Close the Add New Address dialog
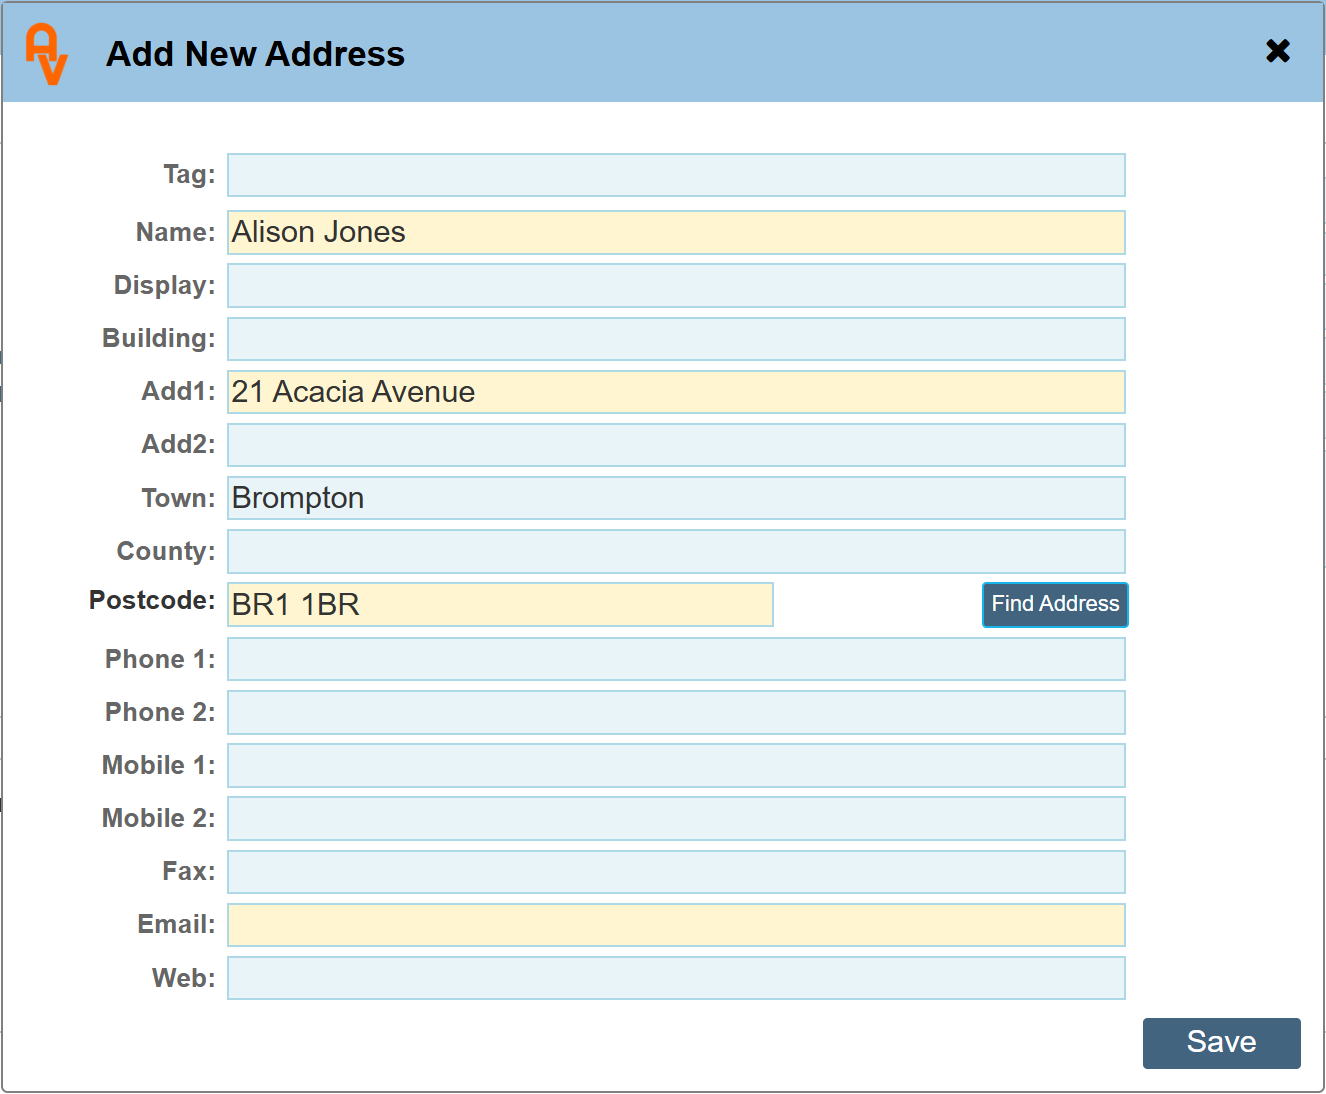The width and height of the screenshot is (1326, 1094). (x=1277, y=51)
